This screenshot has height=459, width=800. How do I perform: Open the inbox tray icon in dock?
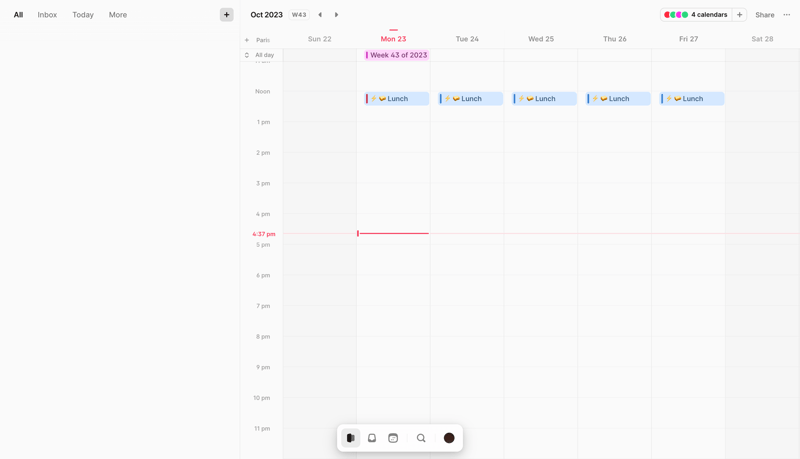click(x=372, y=438)
